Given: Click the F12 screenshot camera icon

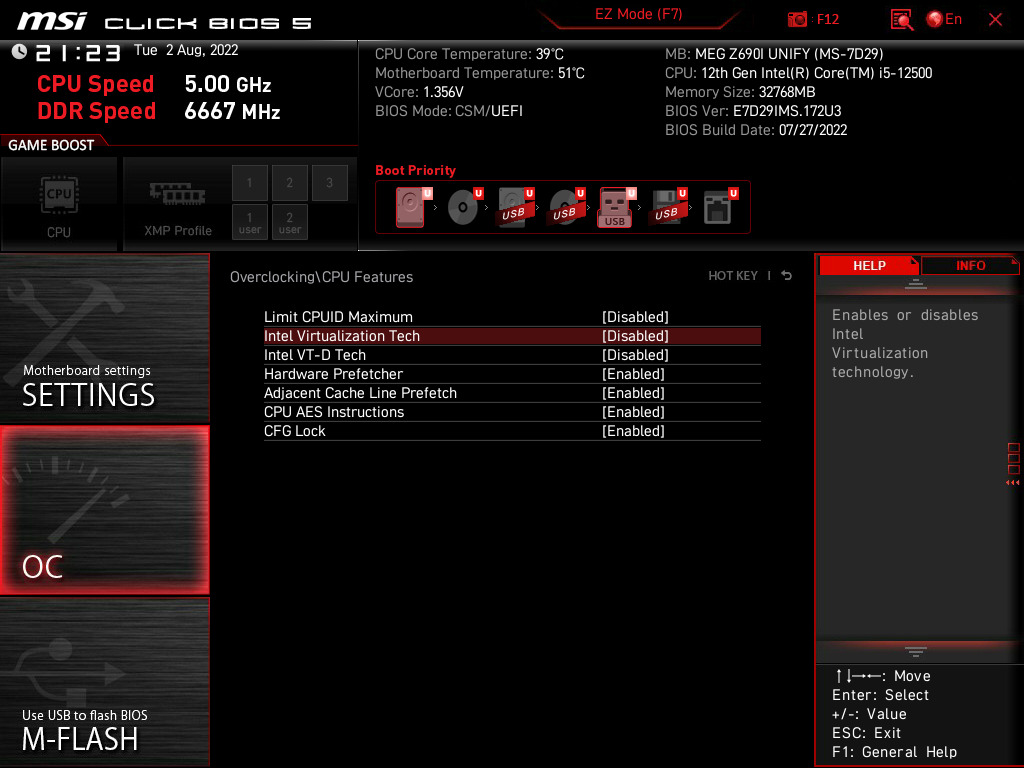Looking at the screenshot, I should pyautogui.click(x=797, y=19).
